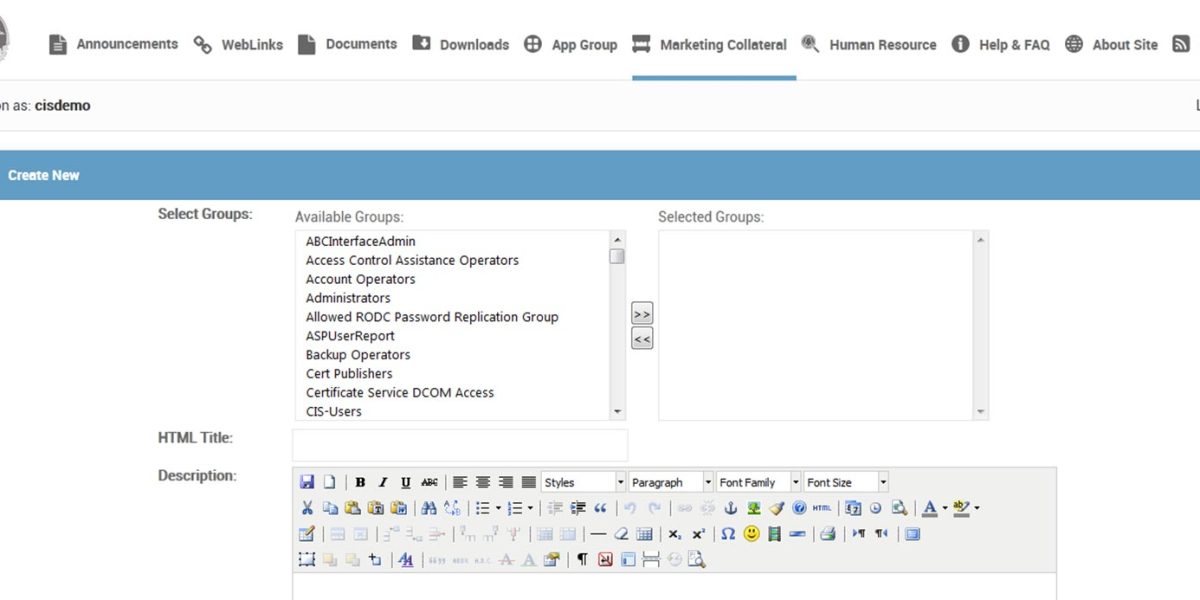Open the text color picker
The width and height of the screenshot is (1200, 600).
click(929, 508)
